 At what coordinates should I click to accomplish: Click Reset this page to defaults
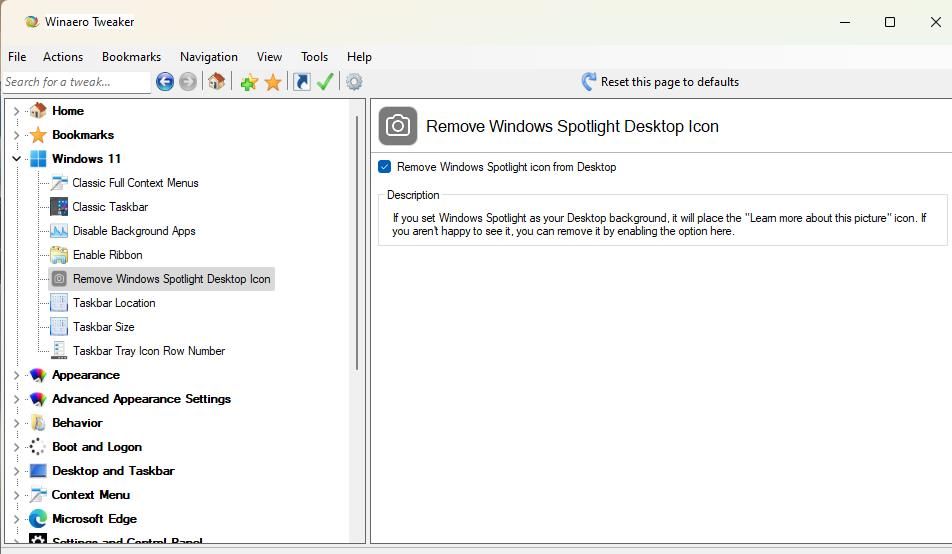point(660,81)
